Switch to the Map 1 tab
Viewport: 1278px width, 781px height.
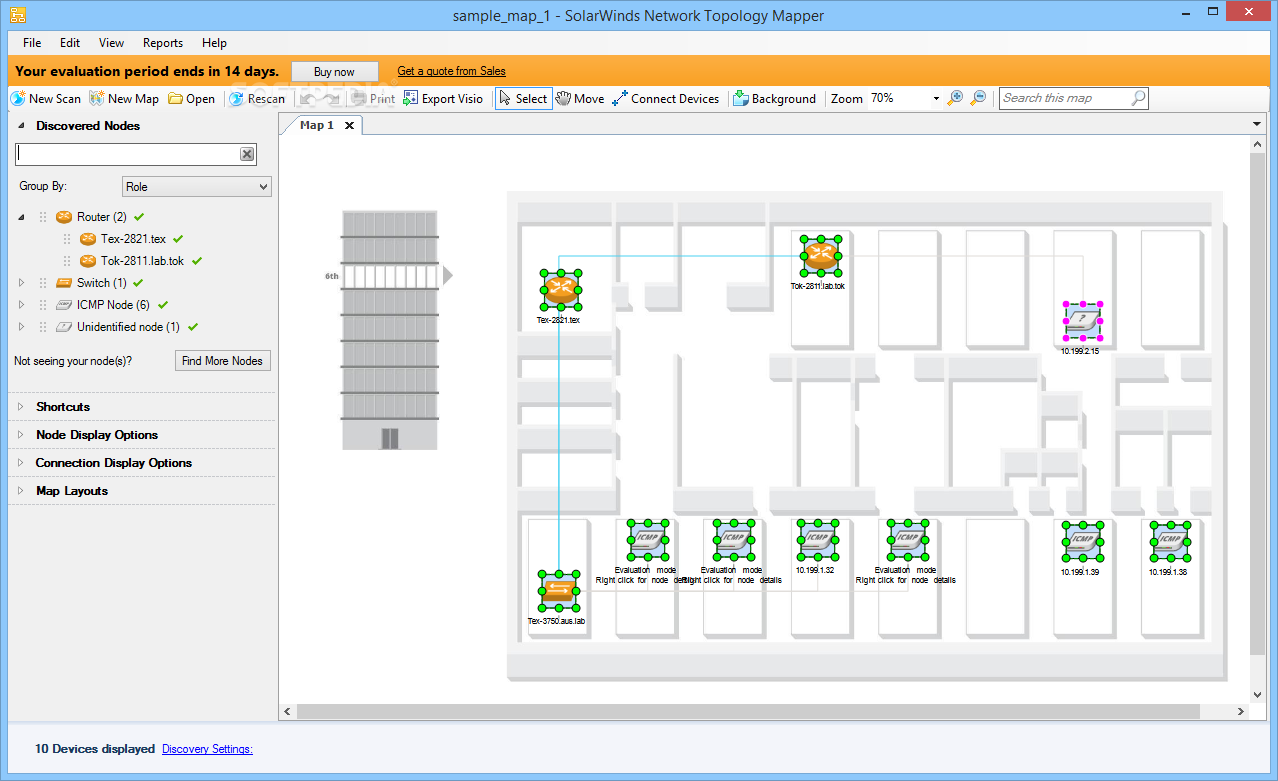point(317,125)
